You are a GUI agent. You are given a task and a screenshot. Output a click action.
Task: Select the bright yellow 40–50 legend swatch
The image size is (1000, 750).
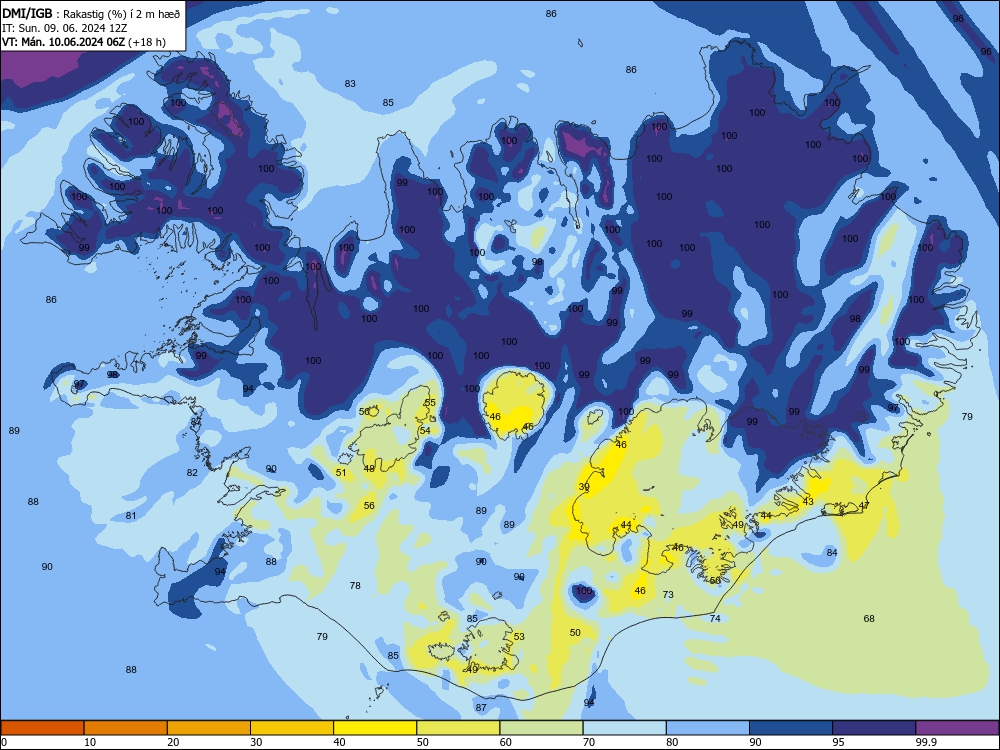pyautogui.click(x=375, y=728)
